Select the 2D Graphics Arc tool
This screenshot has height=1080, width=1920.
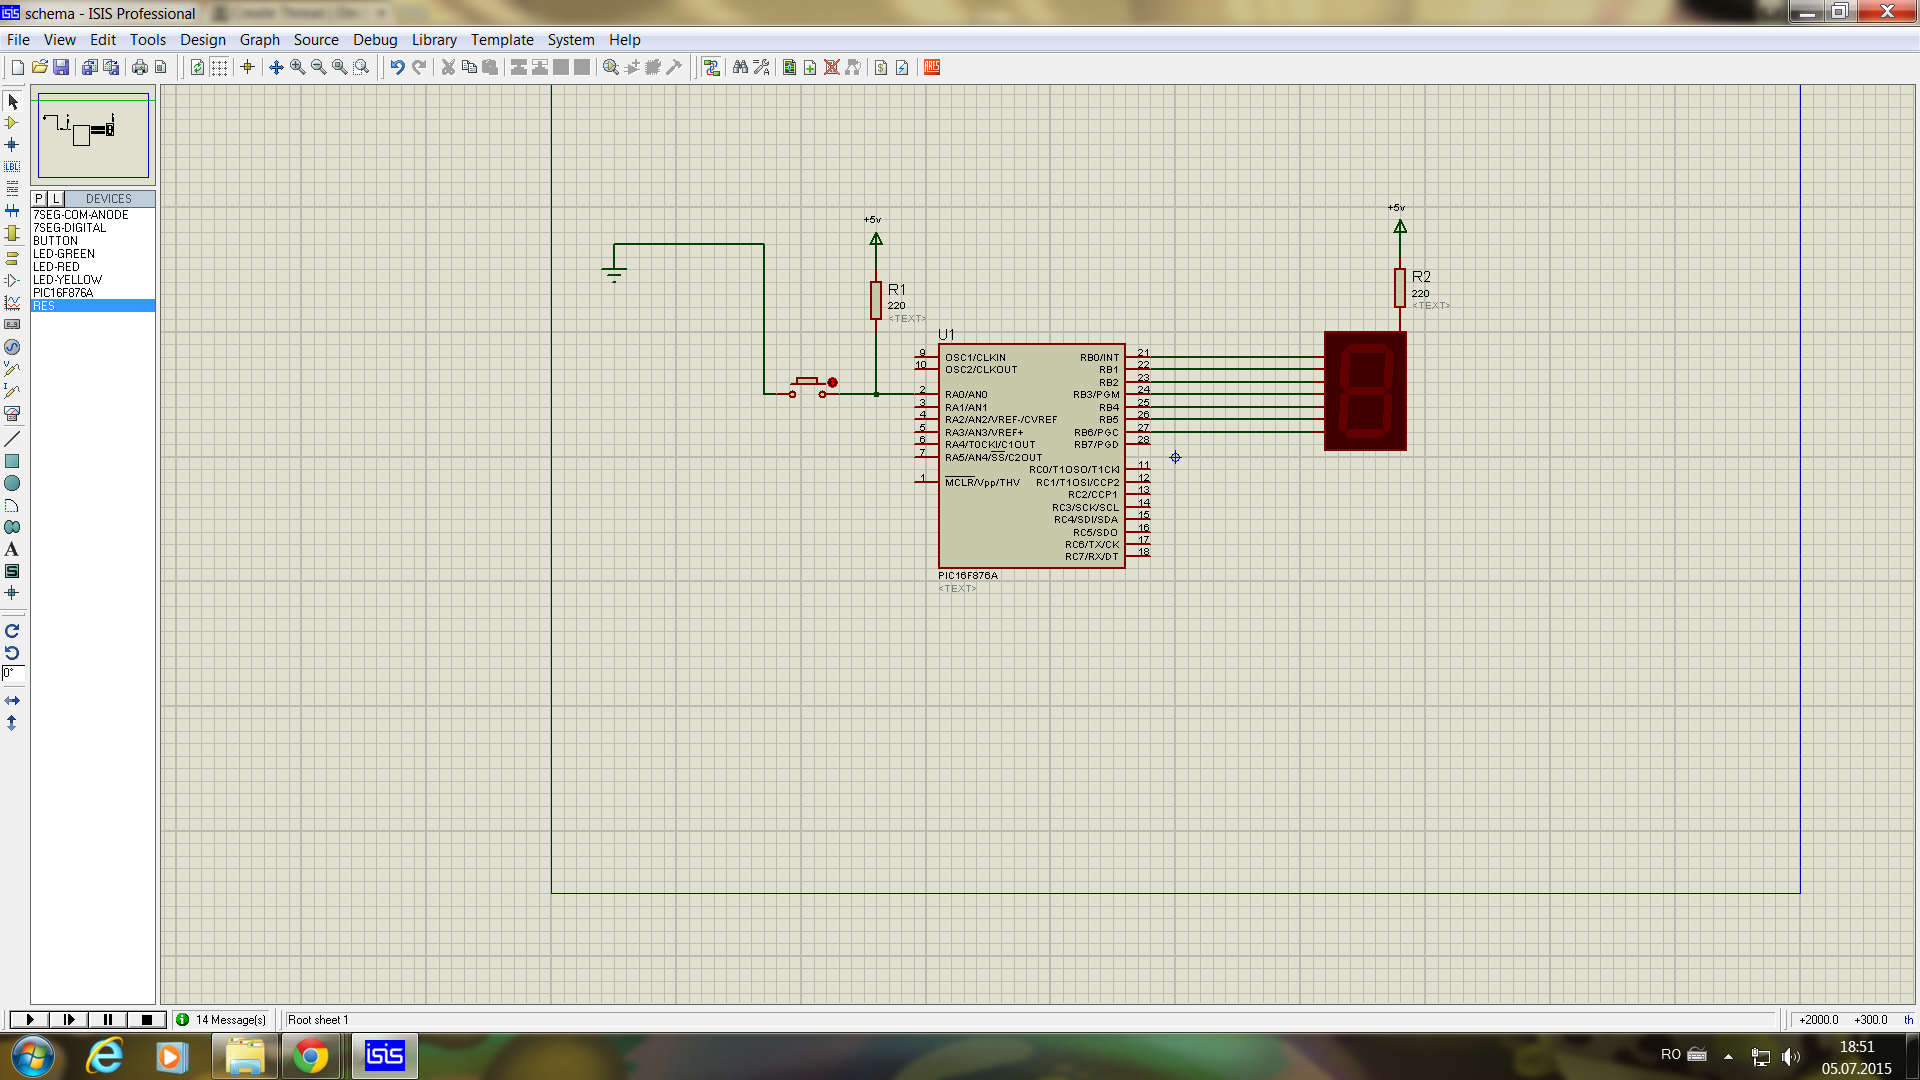12,505
